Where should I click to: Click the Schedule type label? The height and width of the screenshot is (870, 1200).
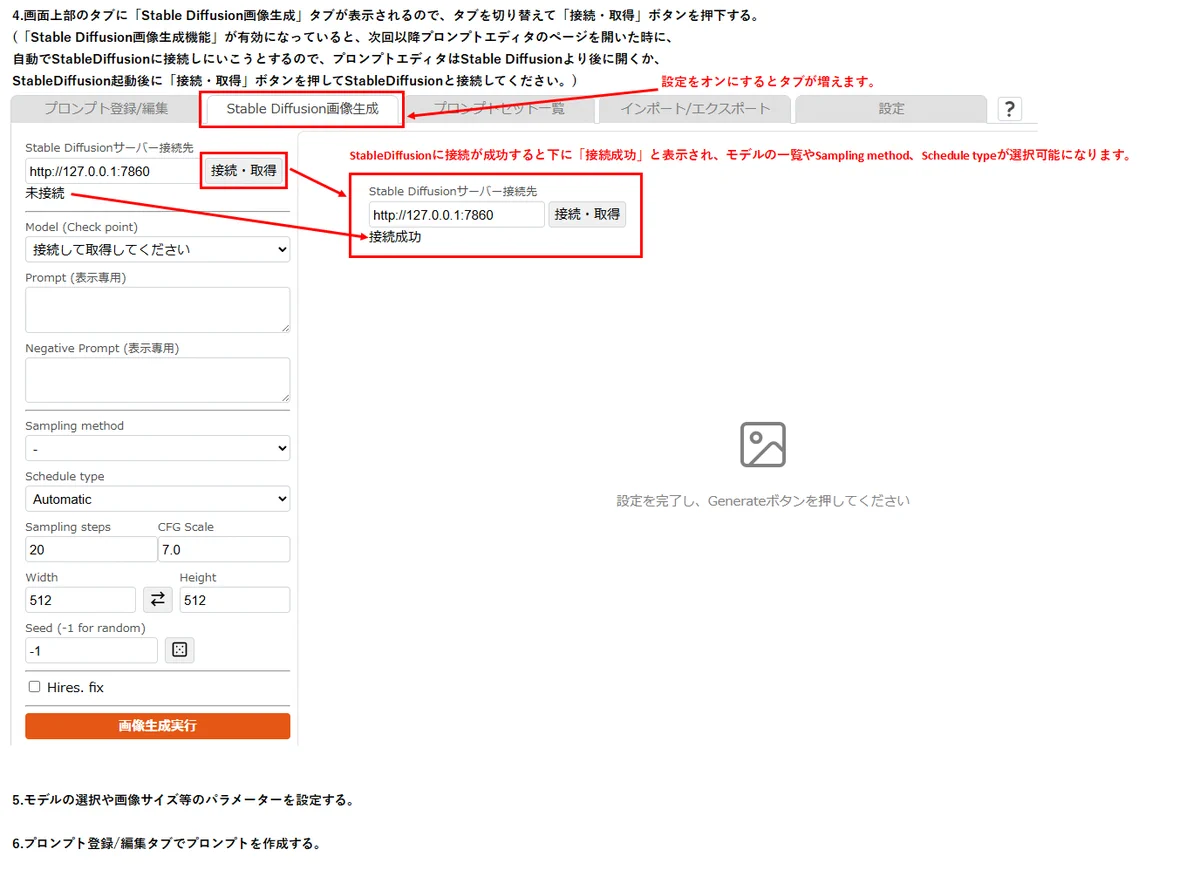coord(65,476)
